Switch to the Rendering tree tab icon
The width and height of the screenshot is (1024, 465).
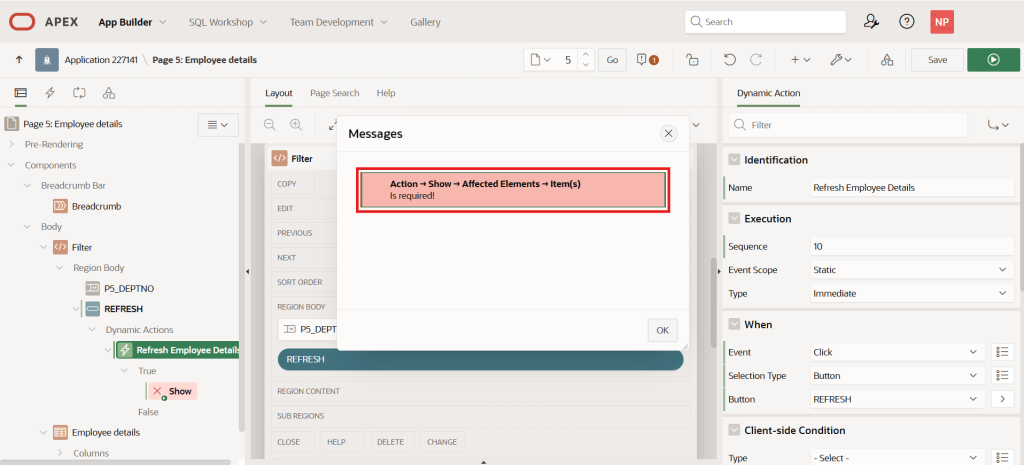coord(21,93)
